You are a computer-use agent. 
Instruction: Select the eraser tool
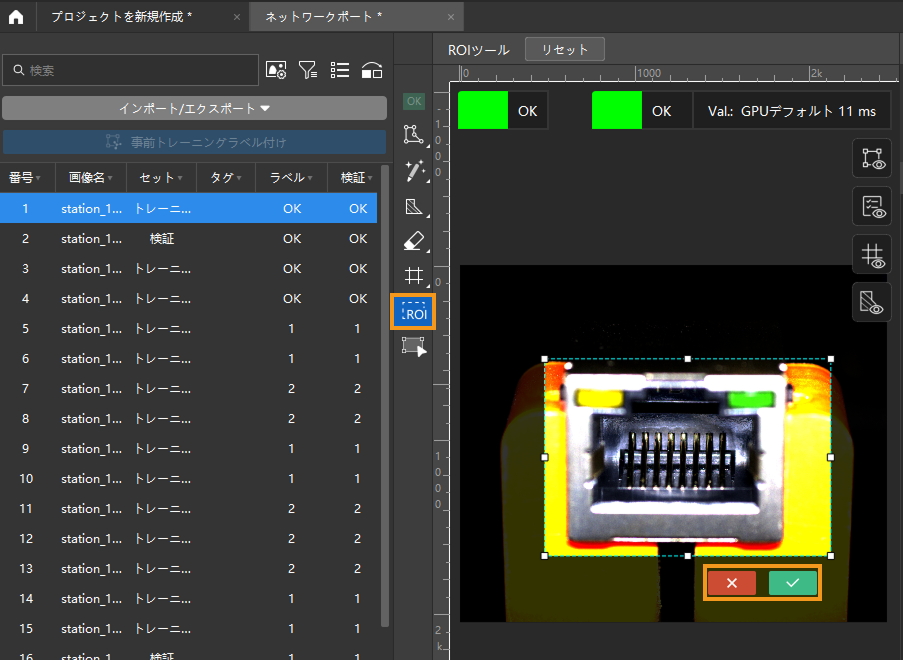413,241
